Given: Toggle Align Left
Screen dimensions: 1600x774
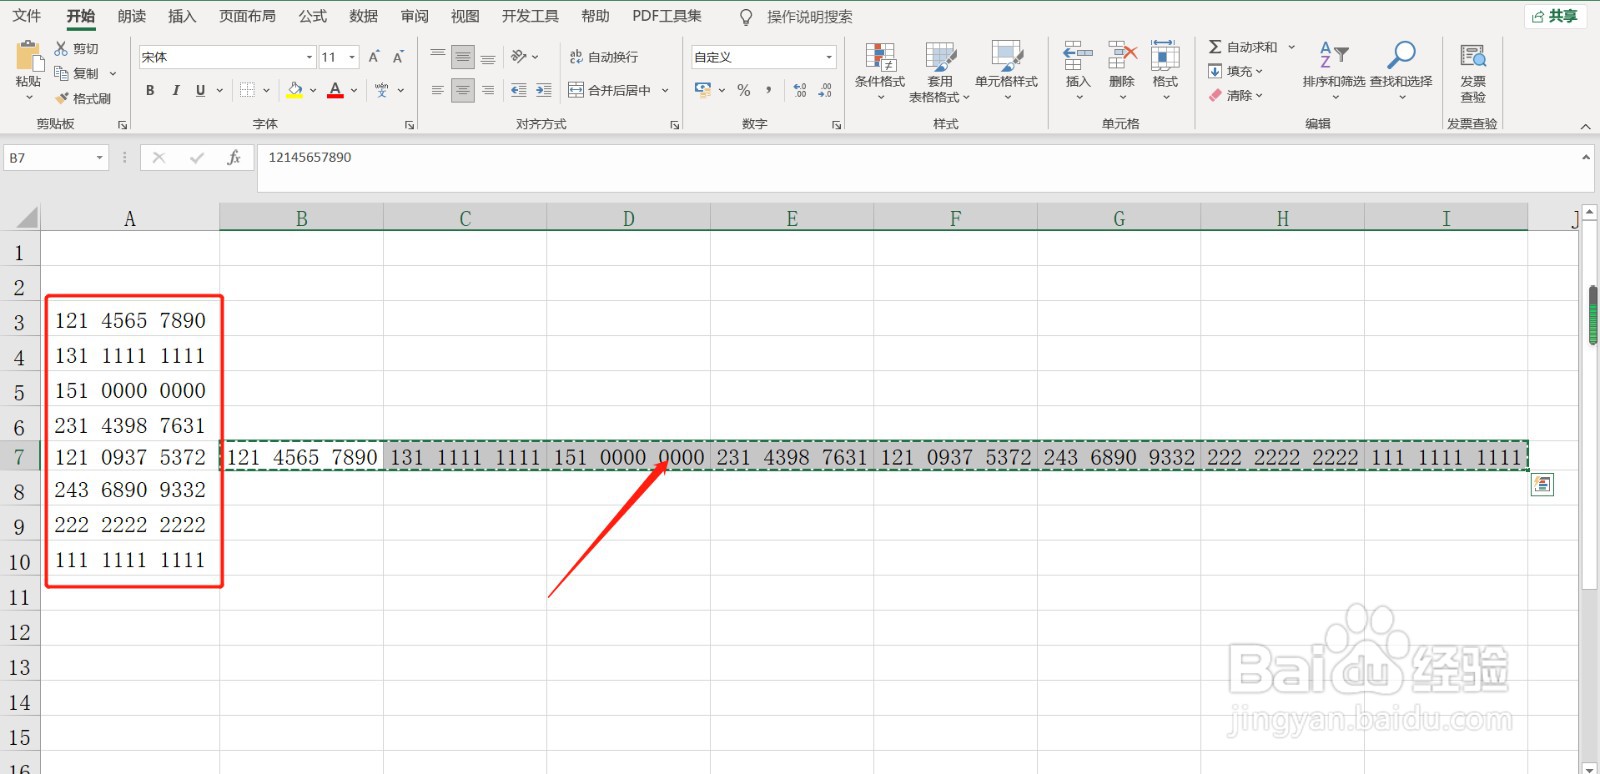Looking at the screenshot, I should 438,90.
